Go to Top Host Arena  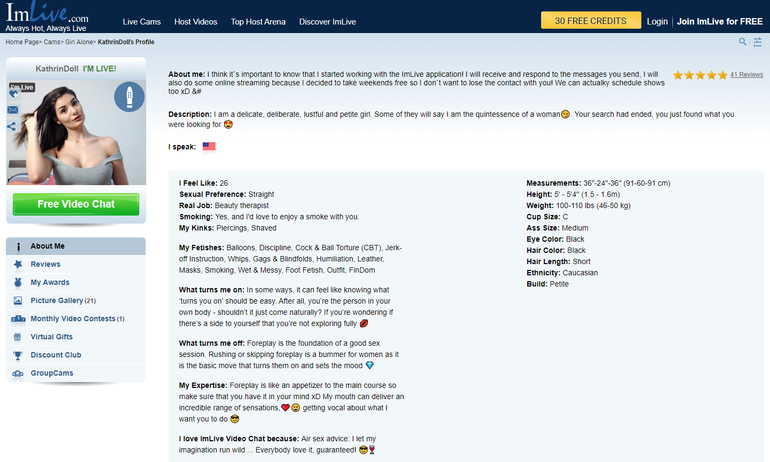point(258,21)
